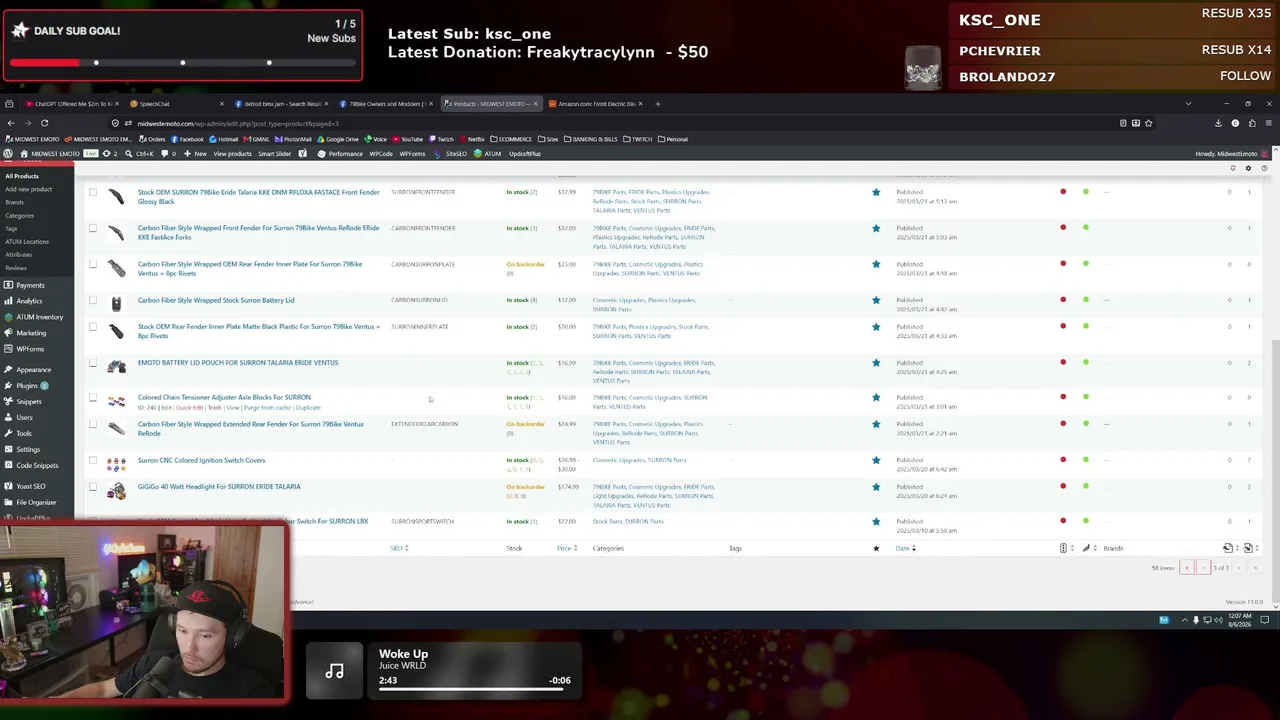
Task: Tick checkbox for Stock OEM SURRON Front Fender Glossy Black
Action: point(93,192)
